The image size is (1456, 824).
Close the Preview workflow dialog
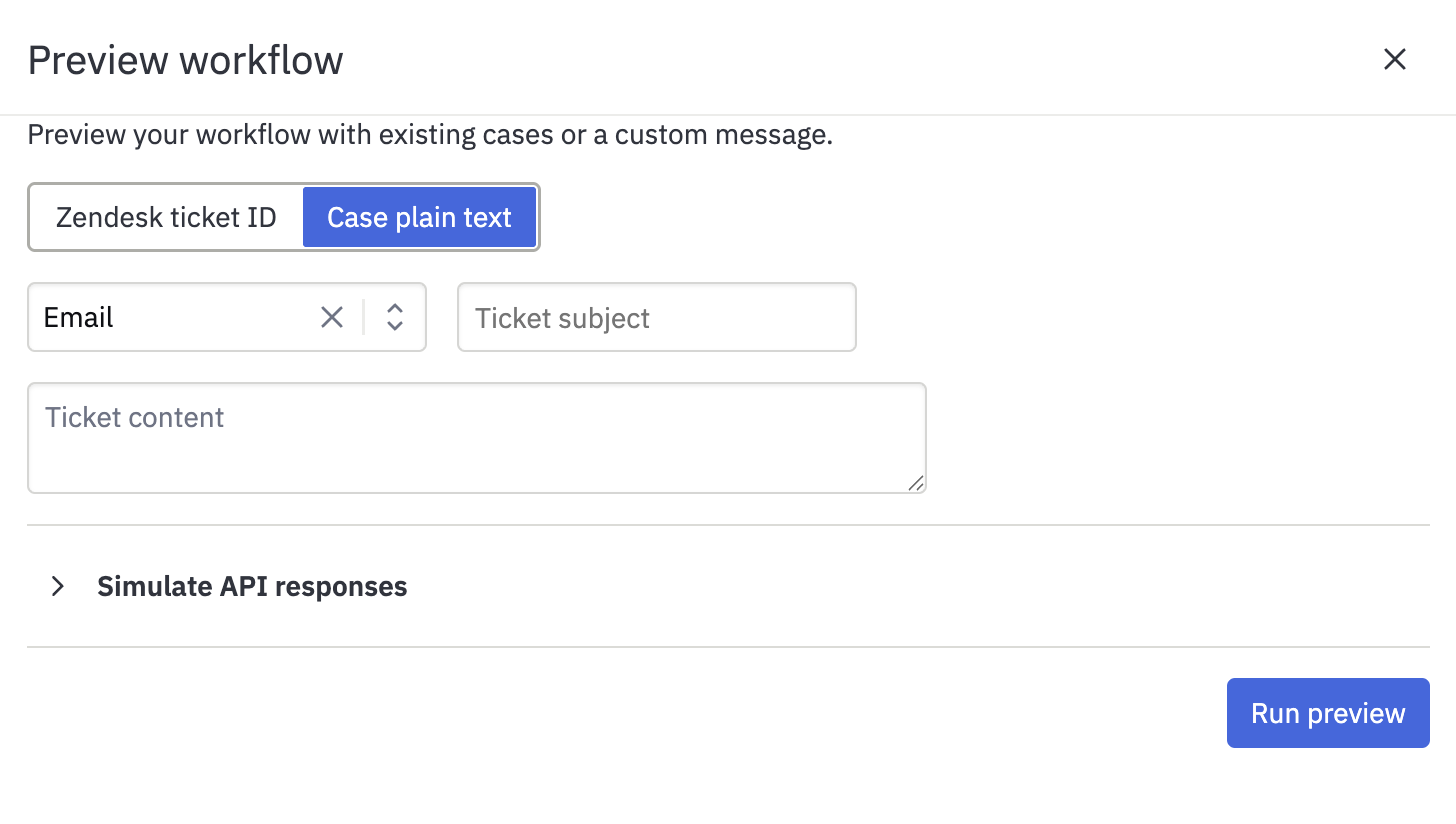coord(1394,60)
